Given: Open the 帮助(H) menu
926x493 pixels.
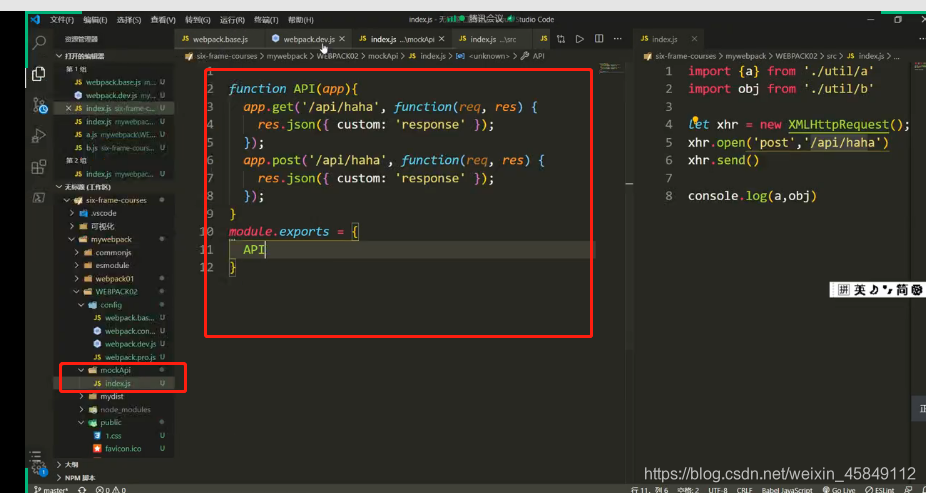Looking at the screenshot, I should pyautogui.click(x=300, y=19).
